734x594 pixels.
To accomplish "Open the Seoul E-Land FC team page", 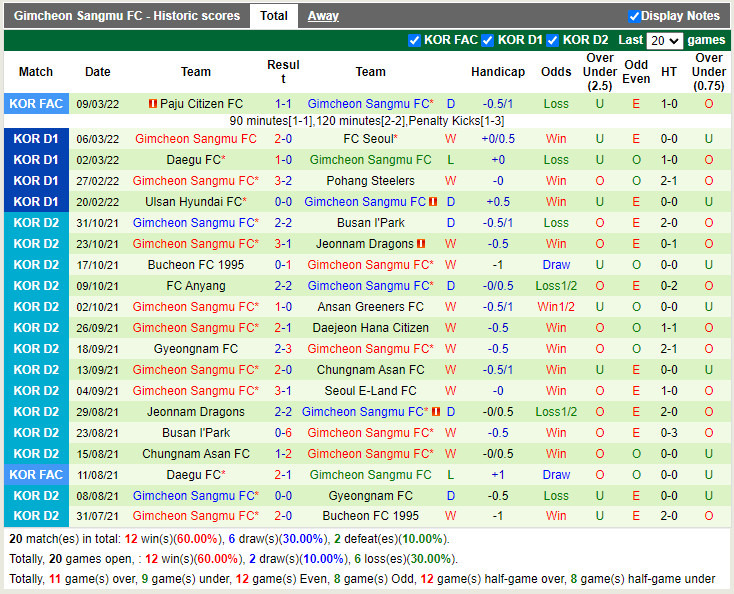I will tap(370, 391).
